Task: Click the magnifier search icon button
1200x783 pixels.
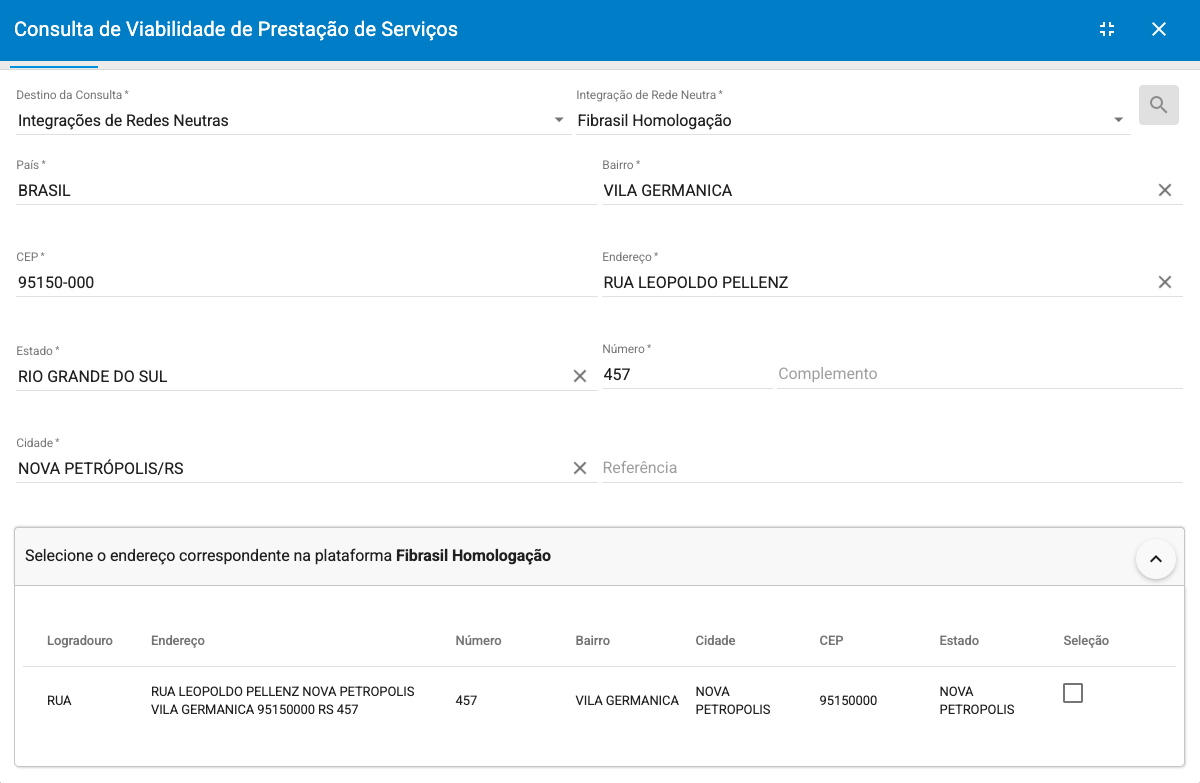Action: 1158,105
